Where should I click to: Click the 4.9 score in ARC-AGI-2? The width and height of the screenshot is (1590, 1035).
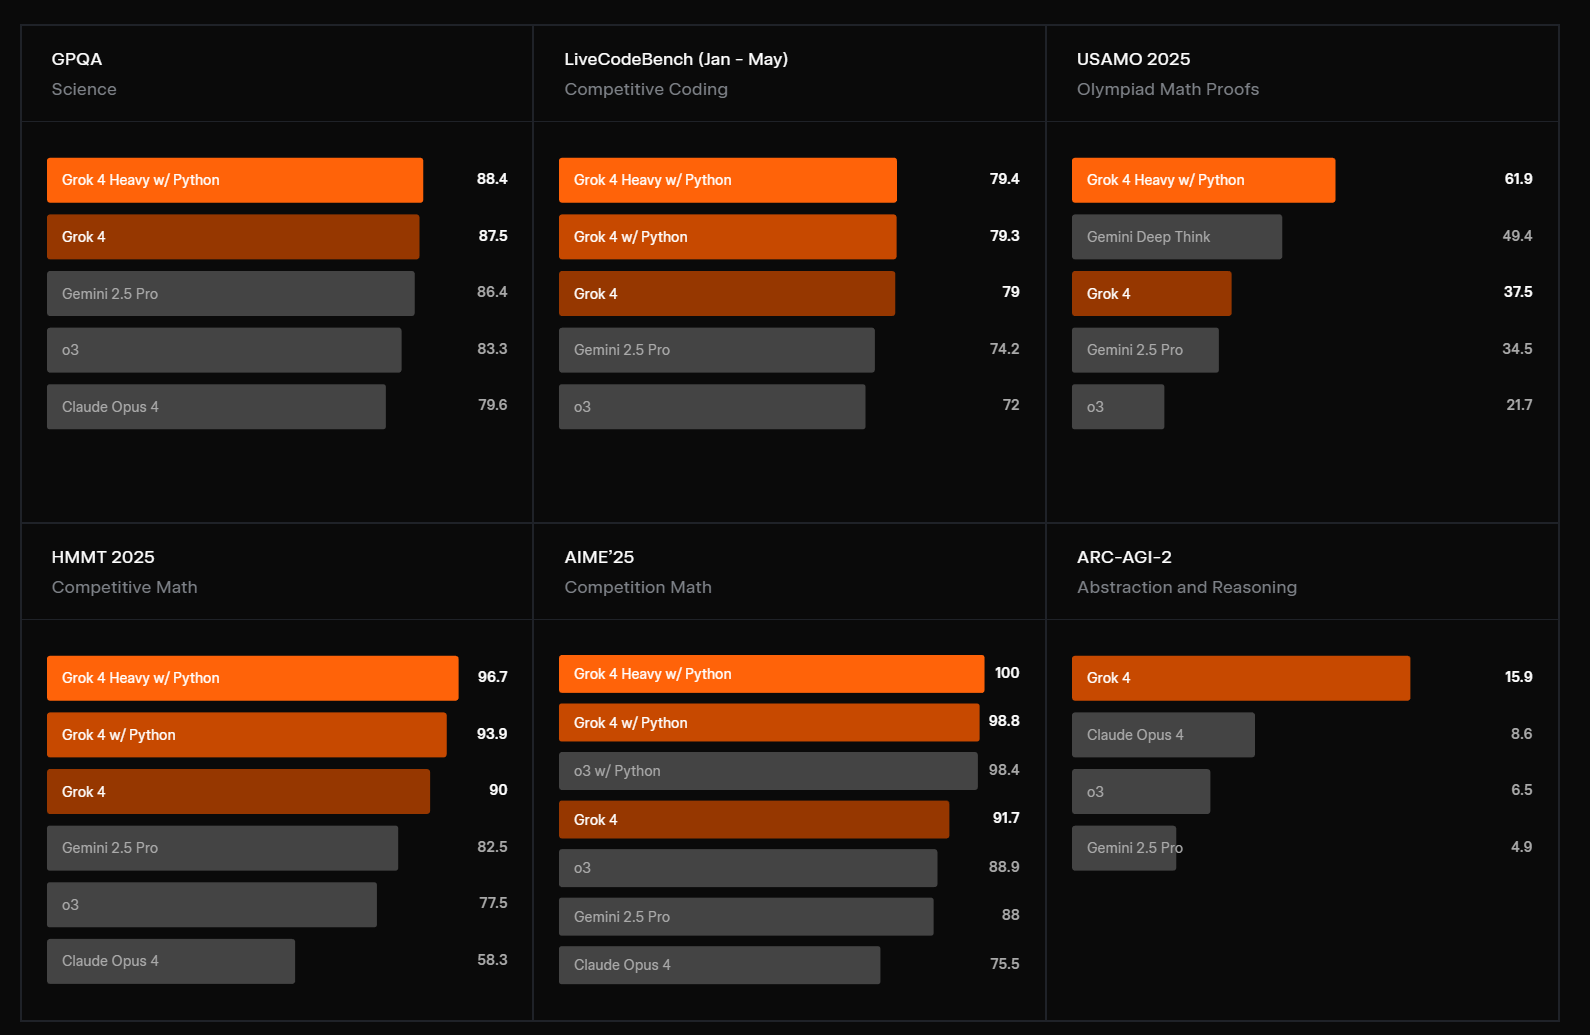(x=1521, y=847)
